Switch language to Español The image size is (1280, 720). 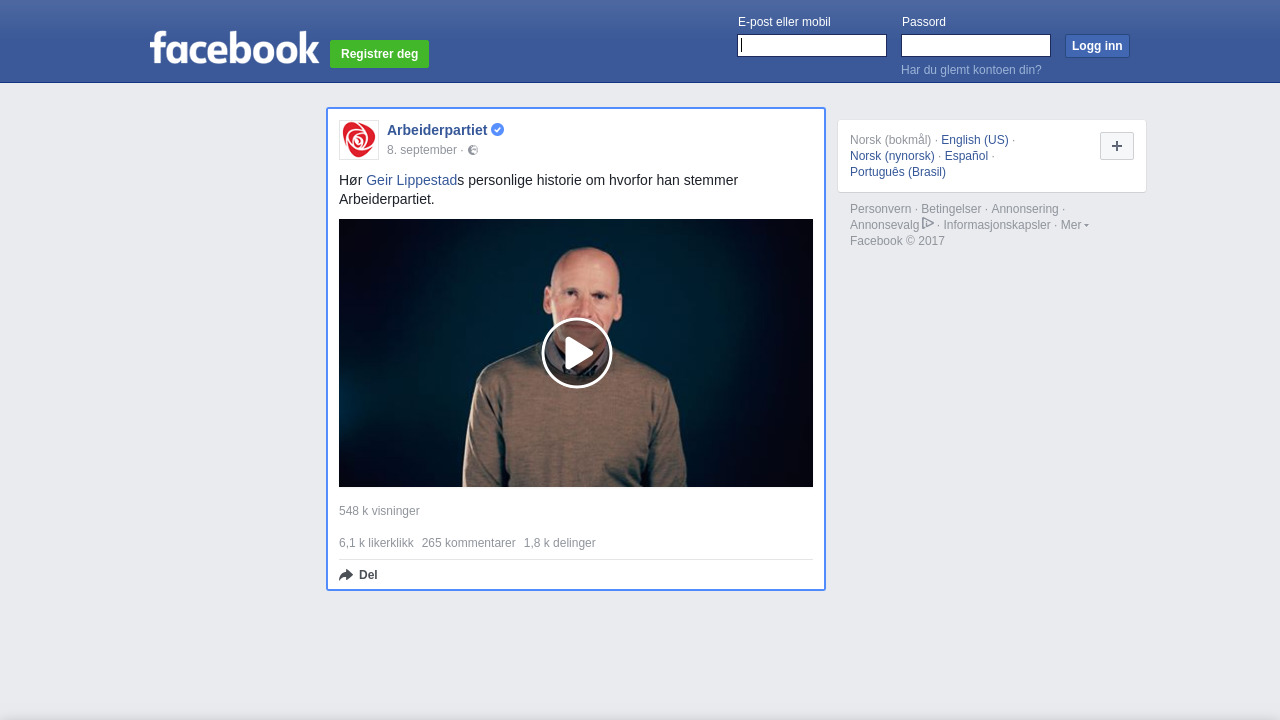(966, 156)
